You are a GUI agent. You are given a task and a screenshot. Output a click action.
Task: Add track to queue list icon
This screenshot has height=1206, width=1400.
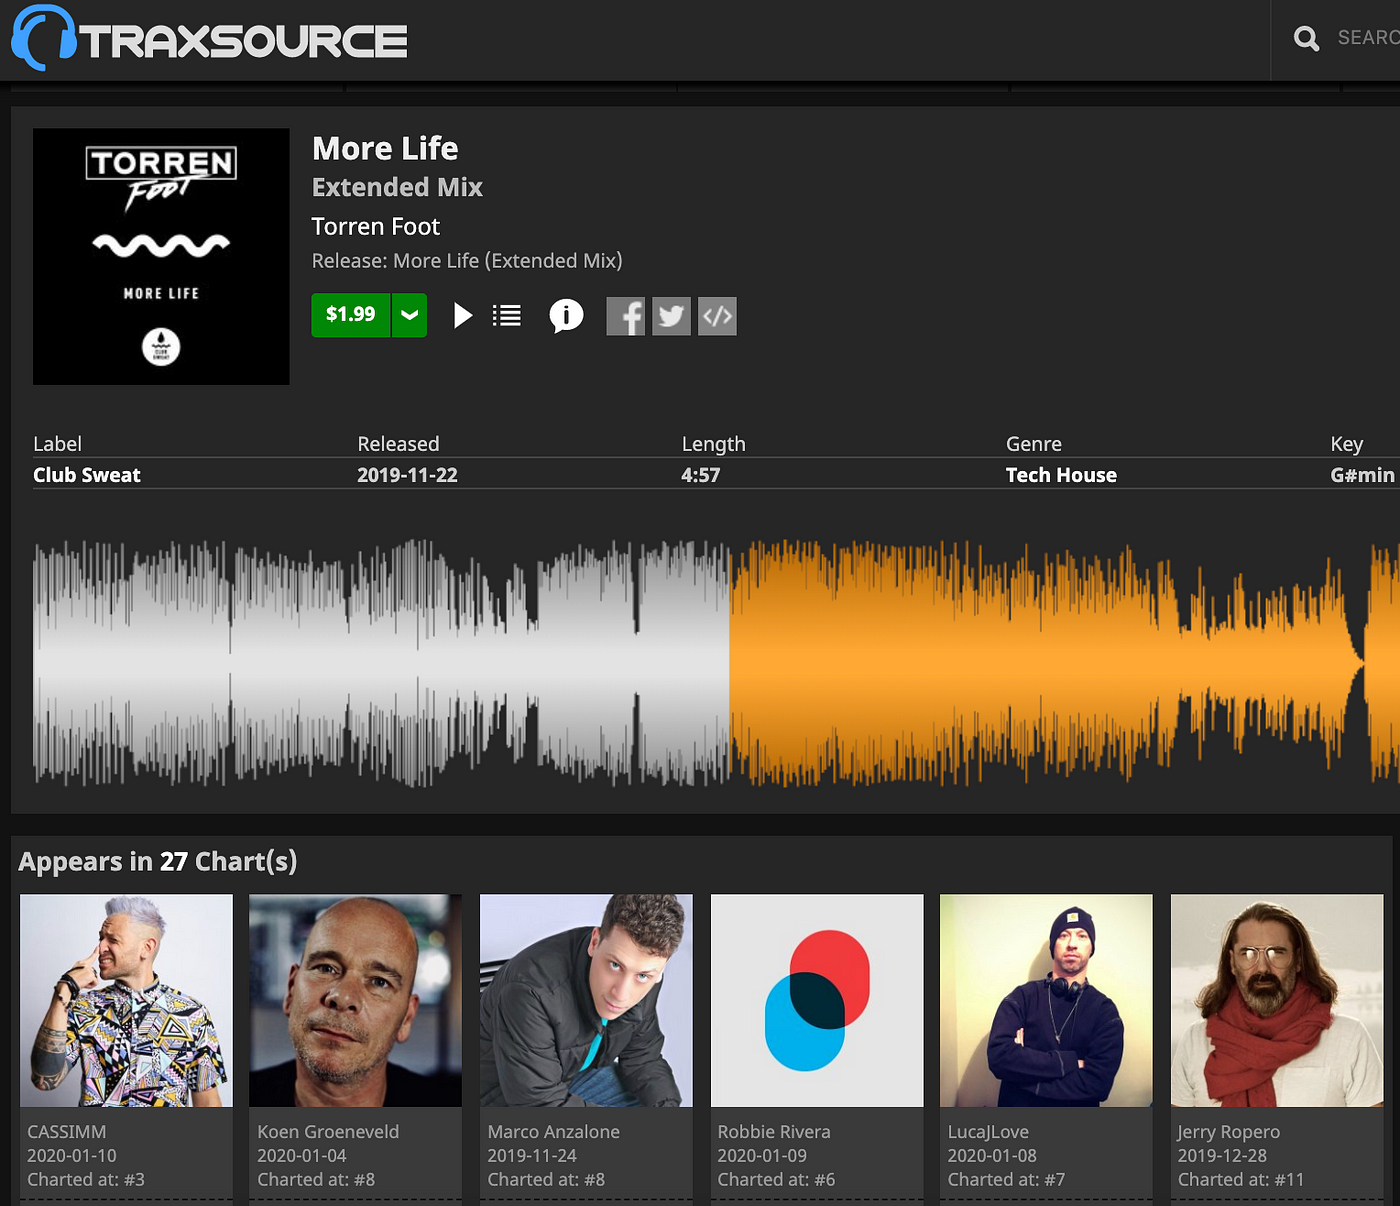point(507,316)
